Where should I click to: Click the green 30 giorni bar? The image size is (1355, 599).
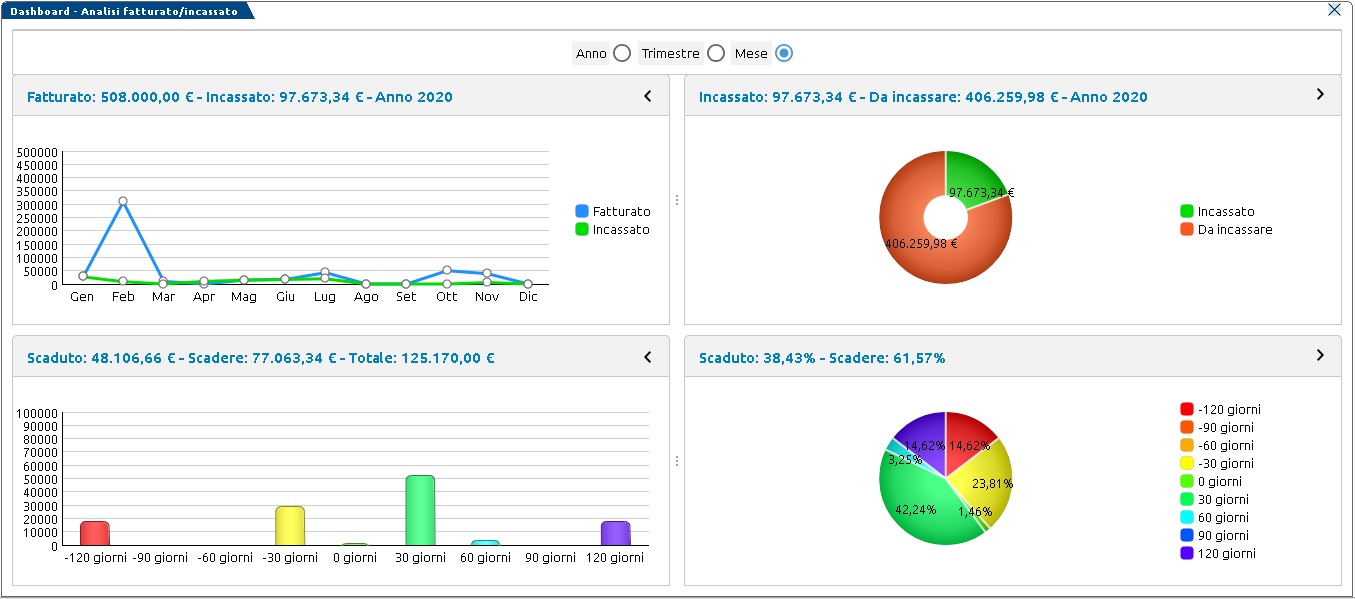[x=420, y=510]
